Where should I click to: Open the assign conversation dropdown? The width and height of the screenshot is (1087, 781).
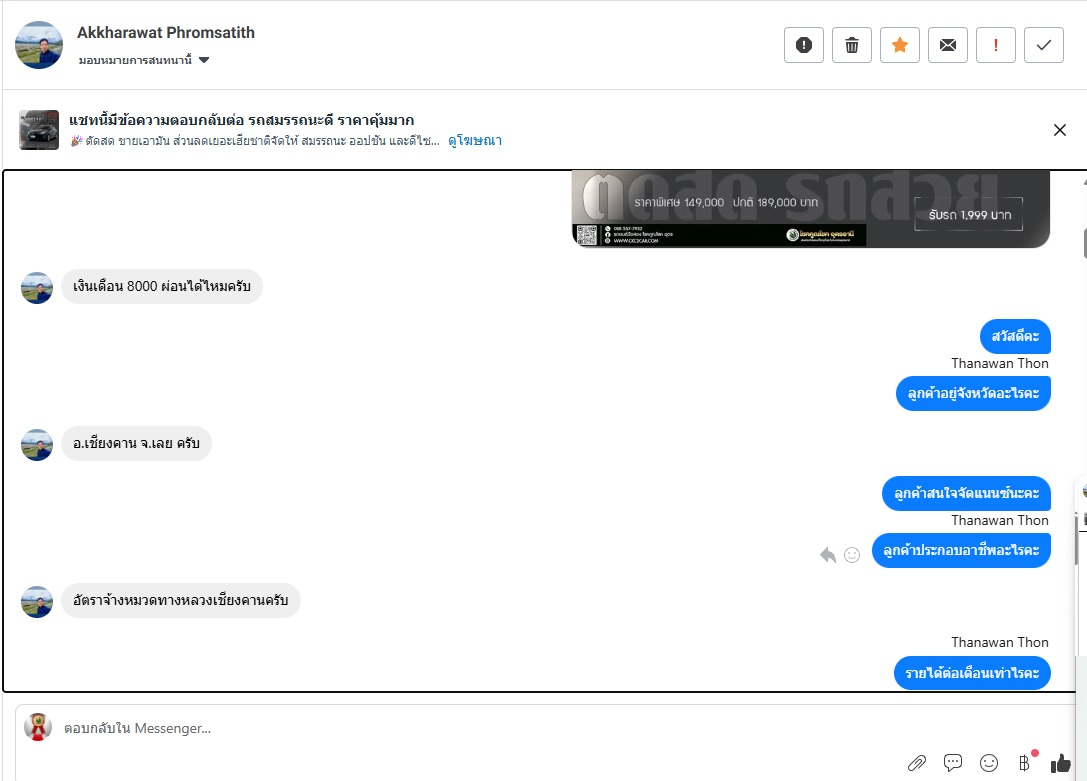tap(144, 60)
